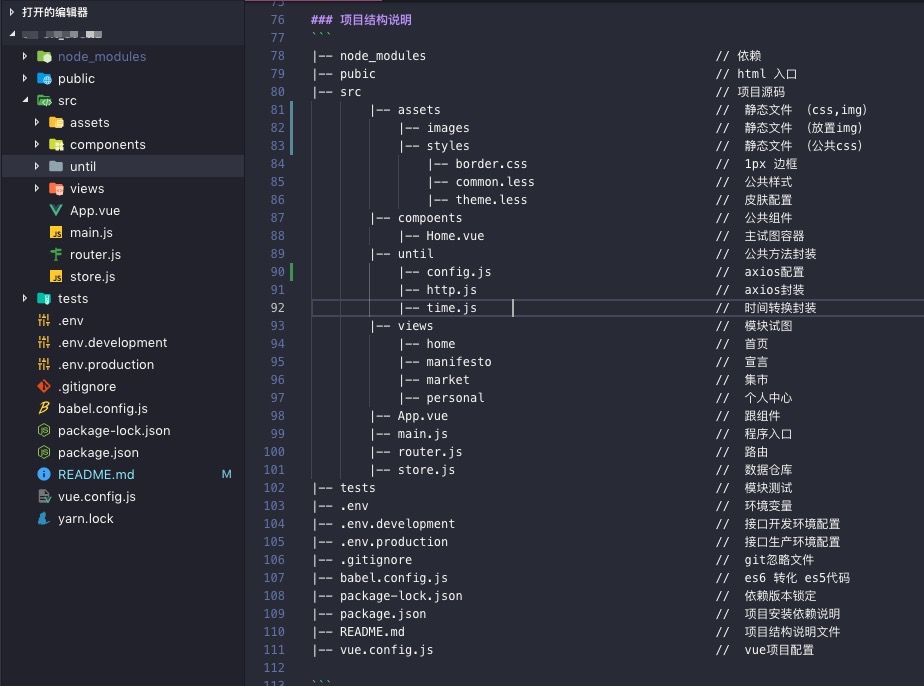Image resolution: width=924 pixels, height=686 pixels.
Task: Click 'manifesto' on line 95
Action: [x=458, y=362]
